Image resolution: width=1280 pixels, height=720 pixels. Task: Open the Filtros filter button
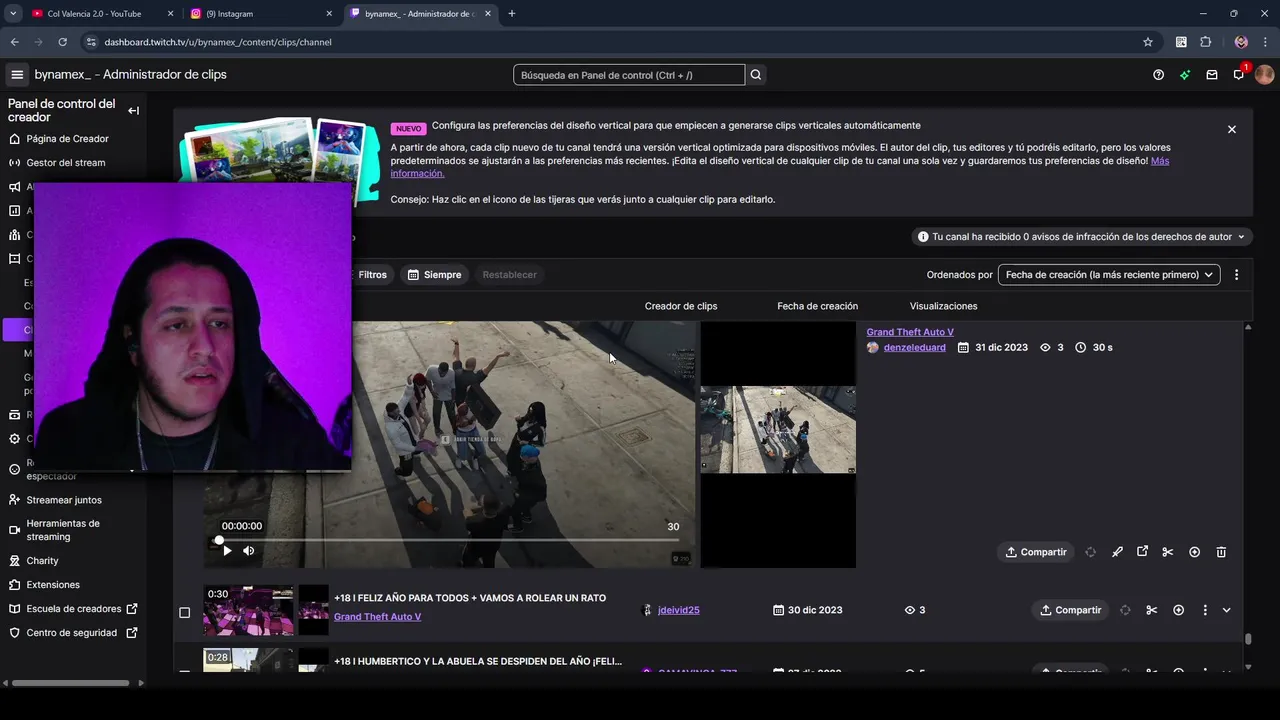pos(371,275)
